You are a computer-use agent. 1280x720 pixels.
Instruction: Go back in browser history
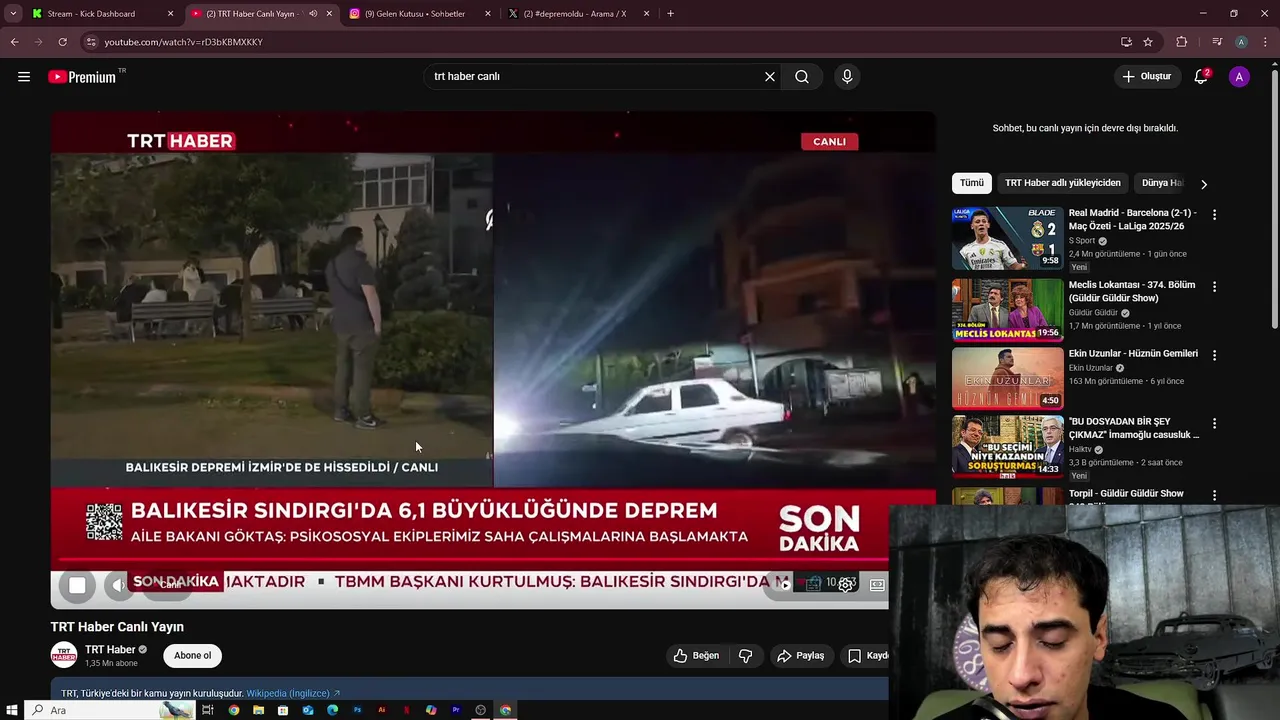point(14,42)
